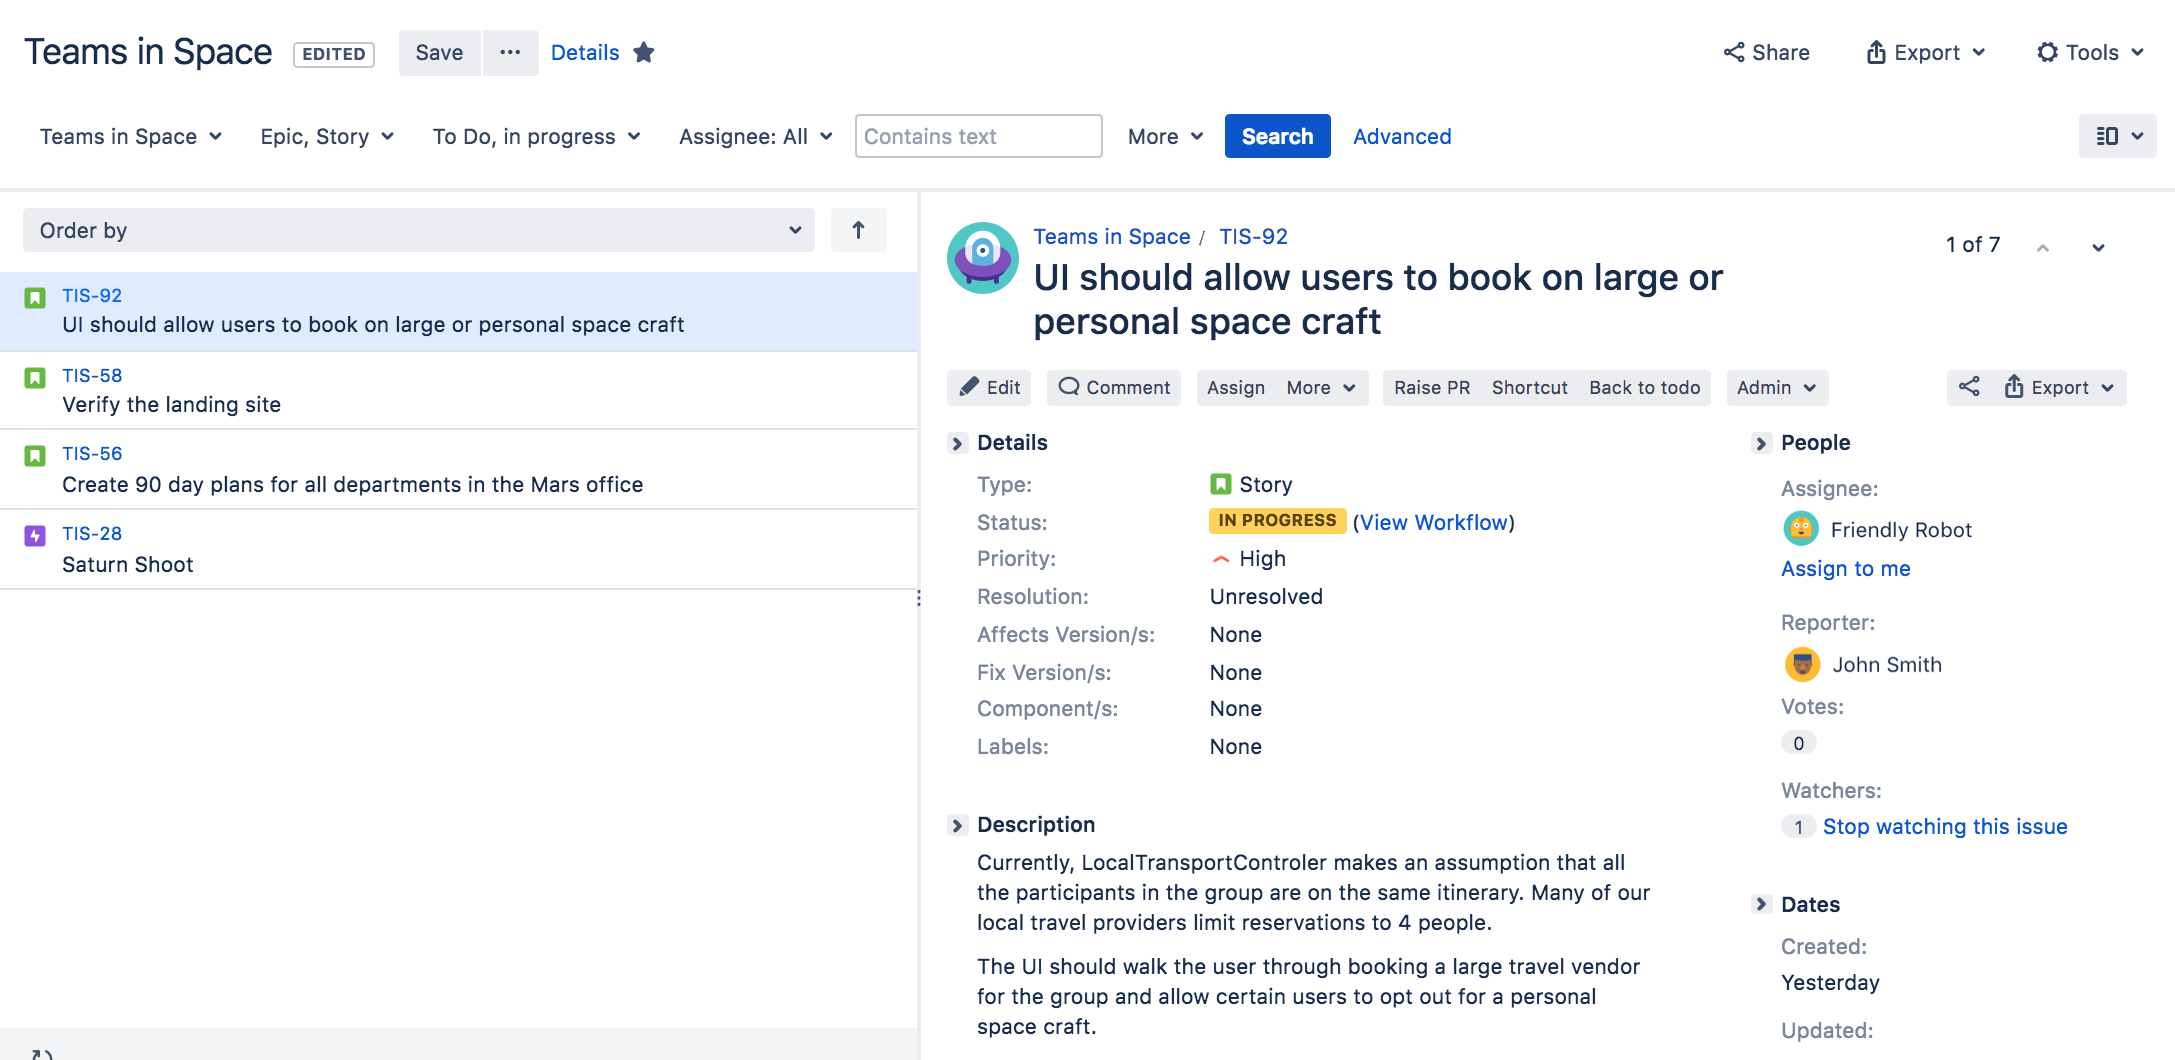Click the story icon for TIS-58

pyautogui.click(x=35, y=377)
